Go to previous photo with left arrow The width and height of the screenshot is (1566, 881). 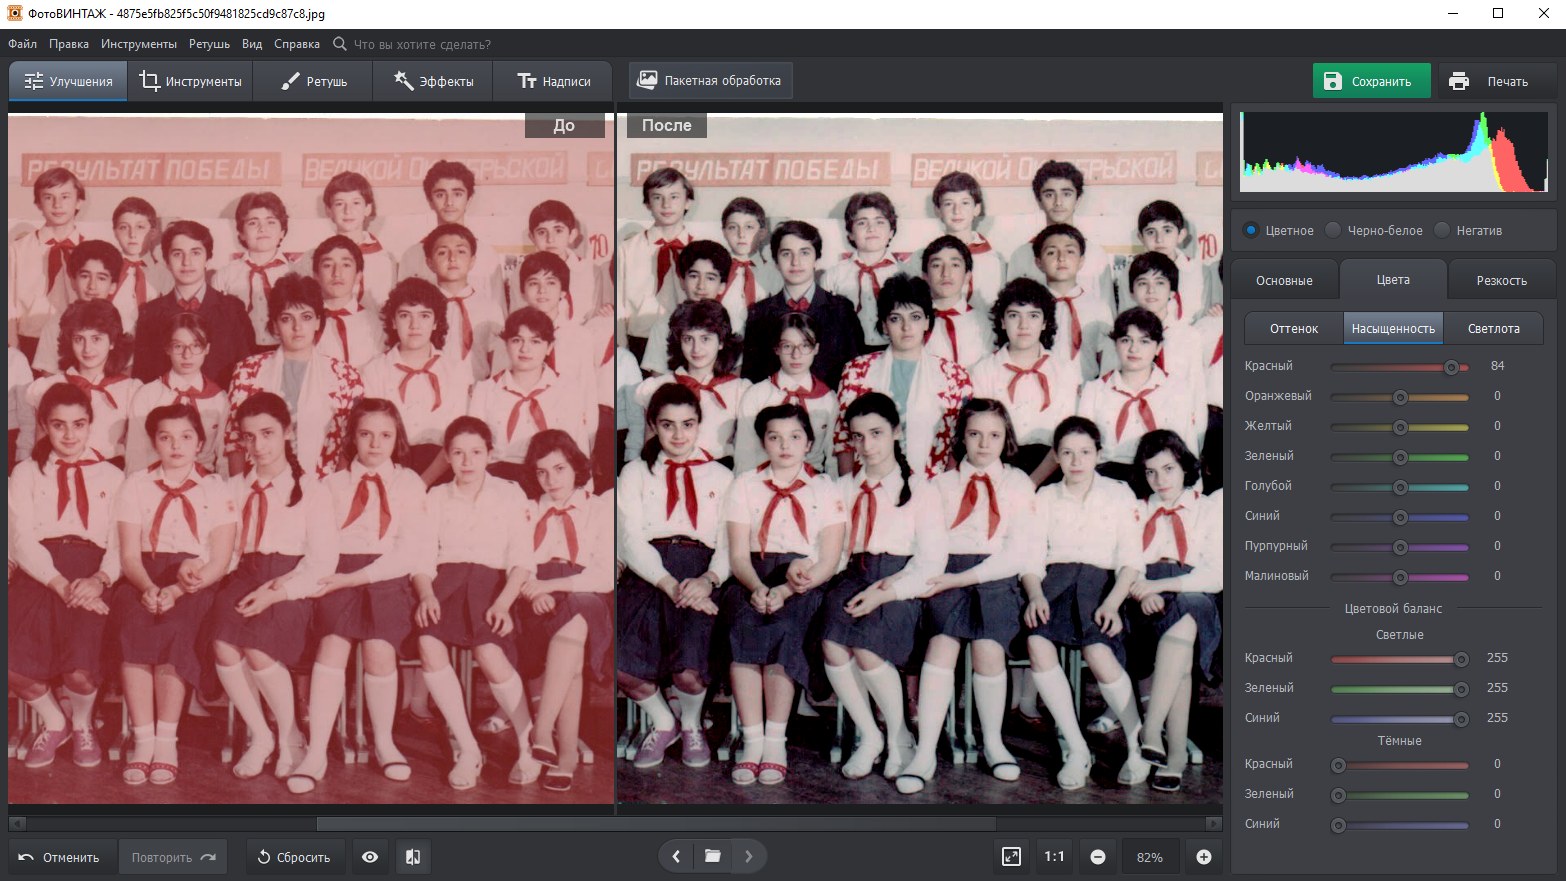coord(677,856)
